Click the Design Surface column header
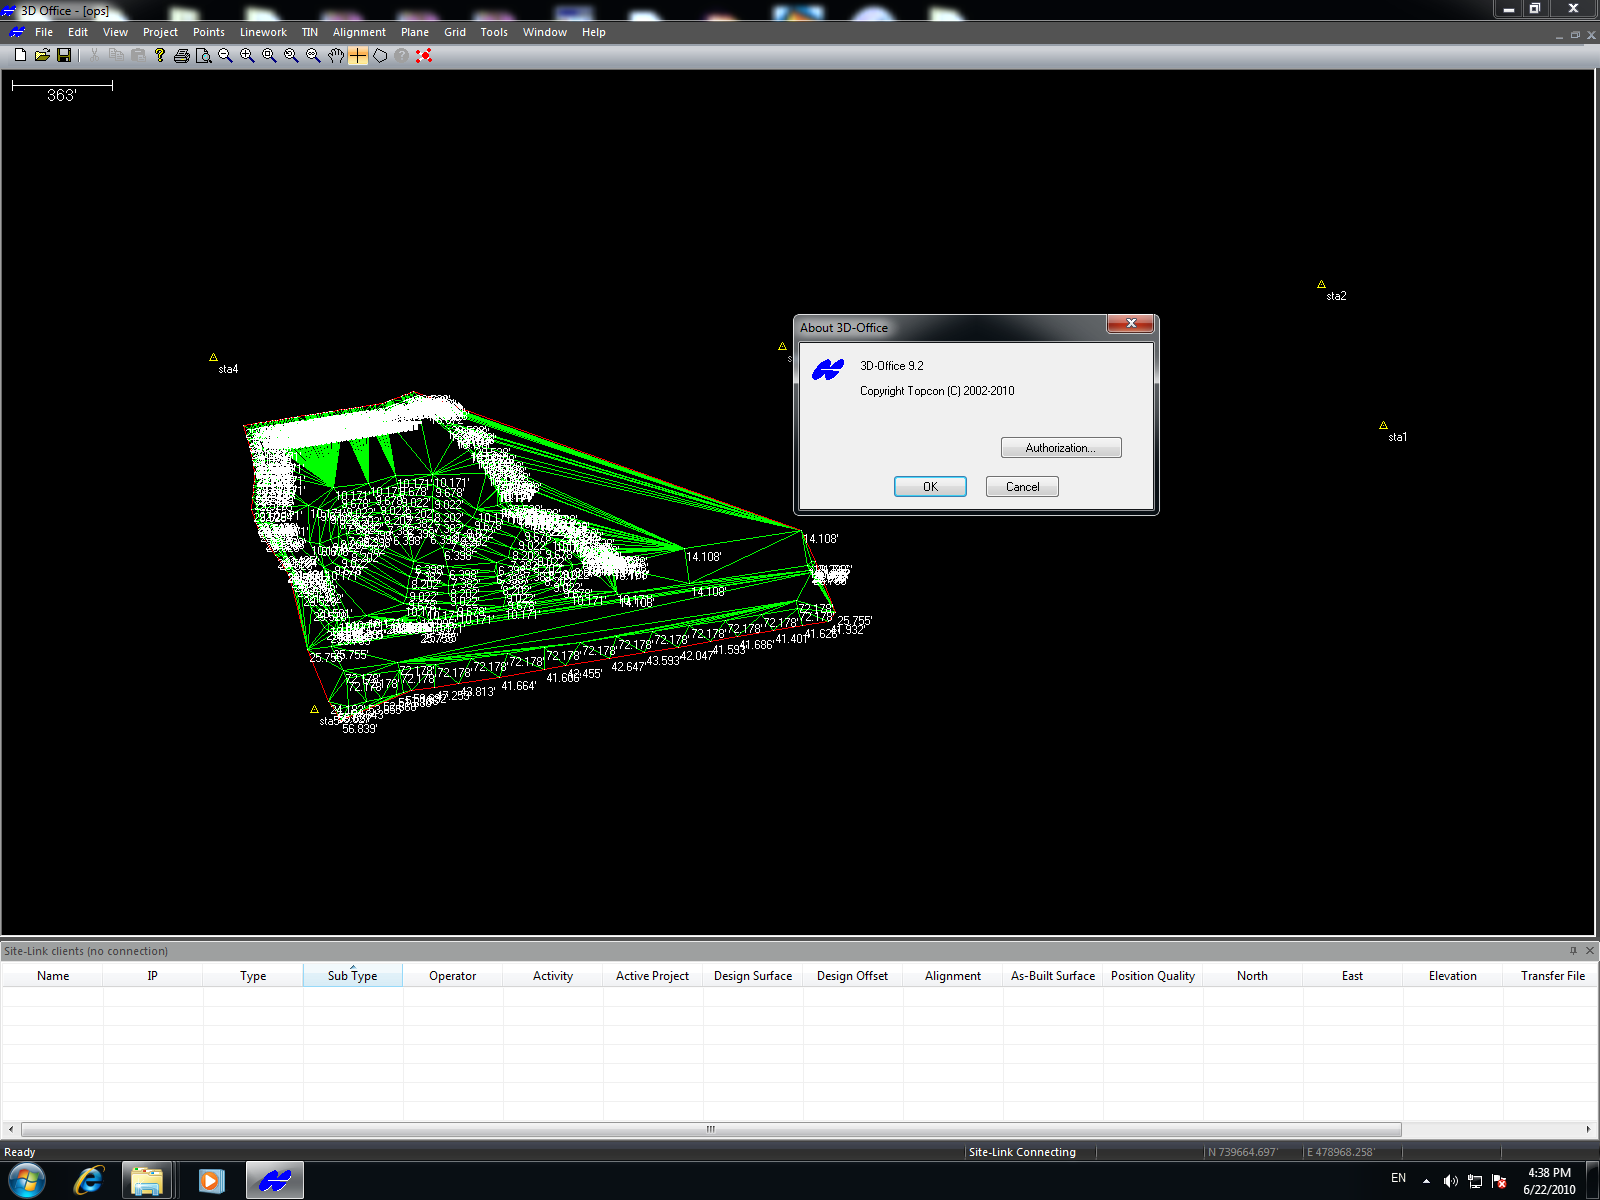This screenshot has width=1600, height=1200. pyautogui.click(x=753, y=976)
